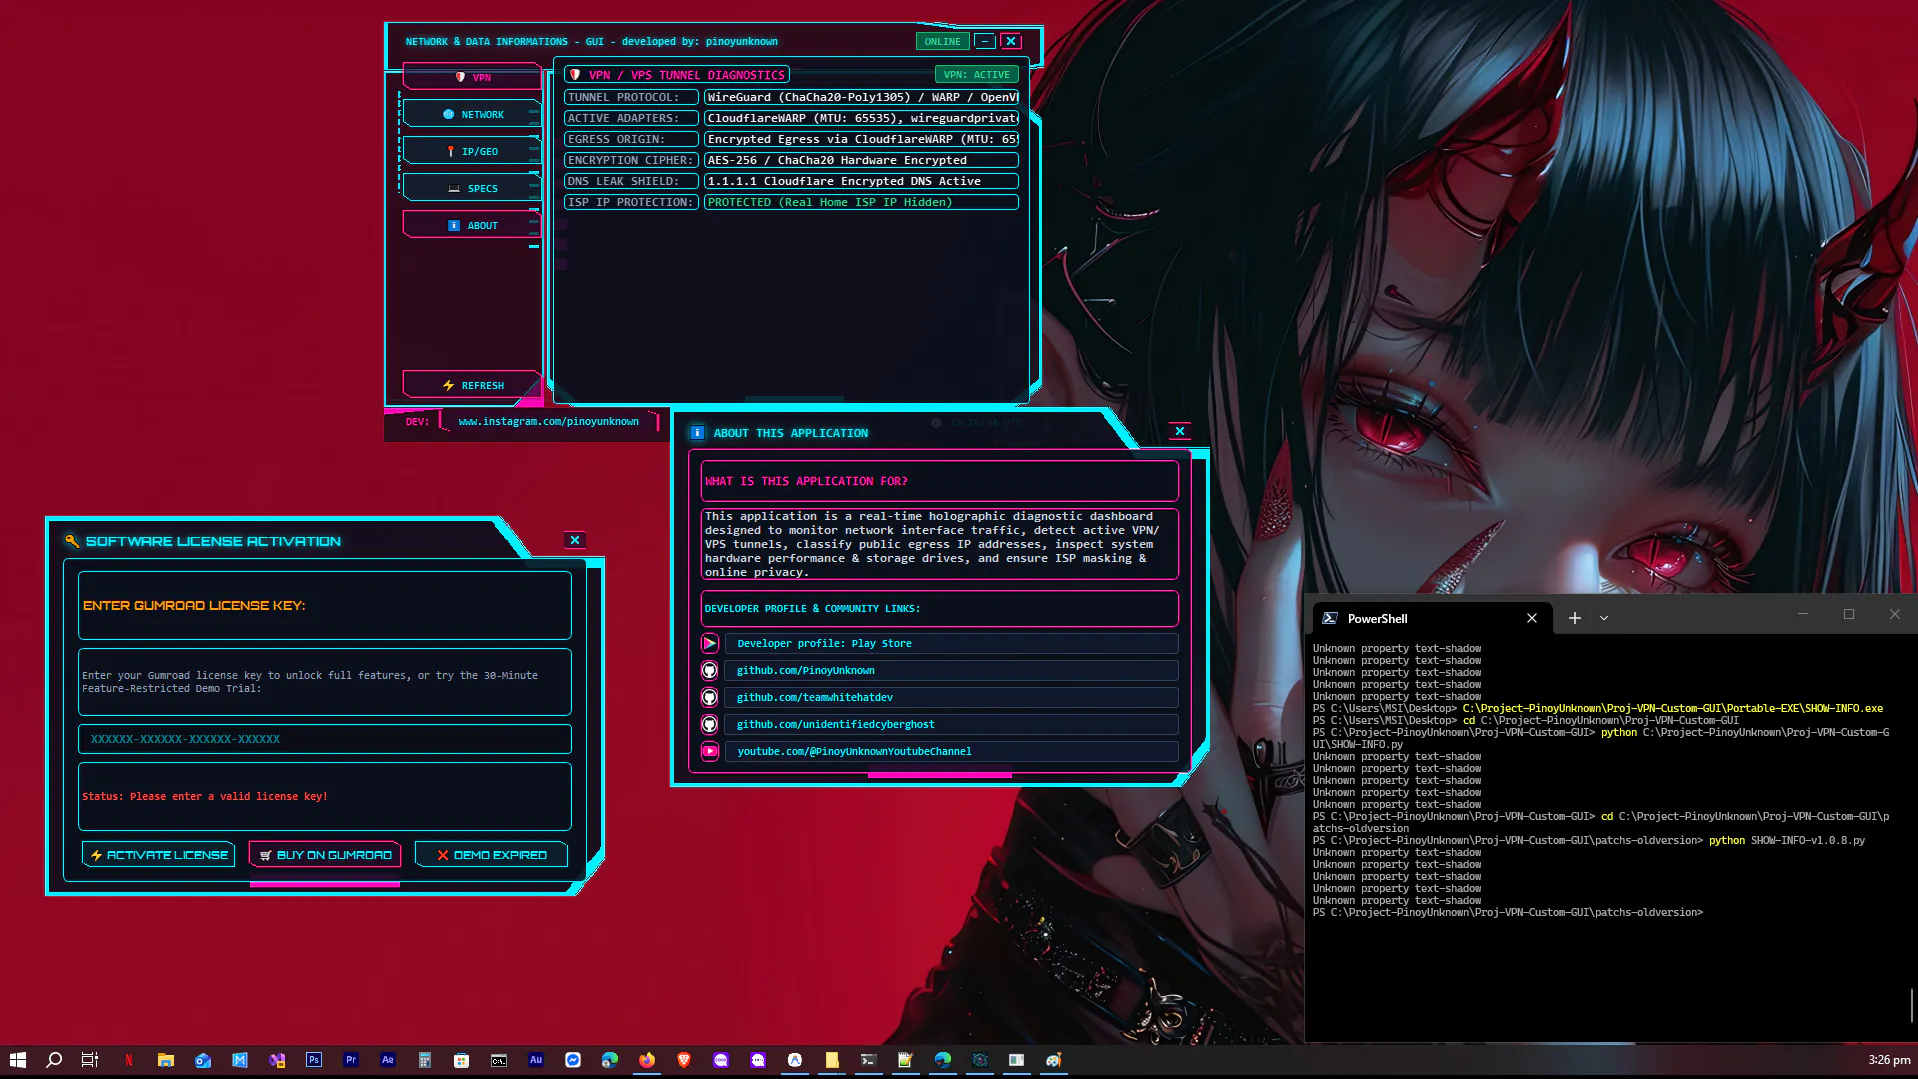Screen dimensions: 1918x1079
Task: Click the license key input field
Action: 325,739
